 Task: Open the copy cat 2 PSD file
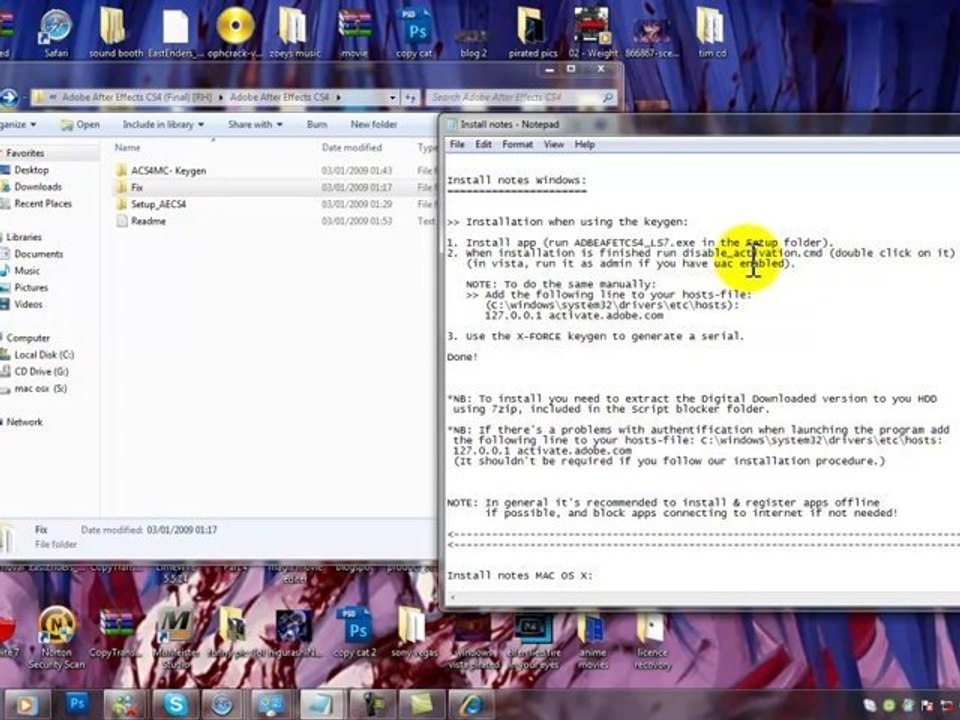click(354, 634)
